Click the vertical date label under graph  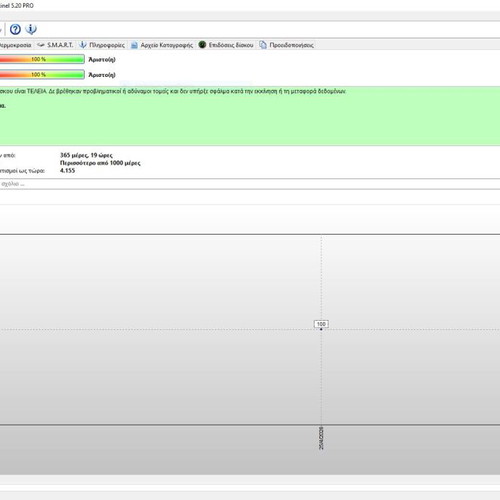coord(321,438)
